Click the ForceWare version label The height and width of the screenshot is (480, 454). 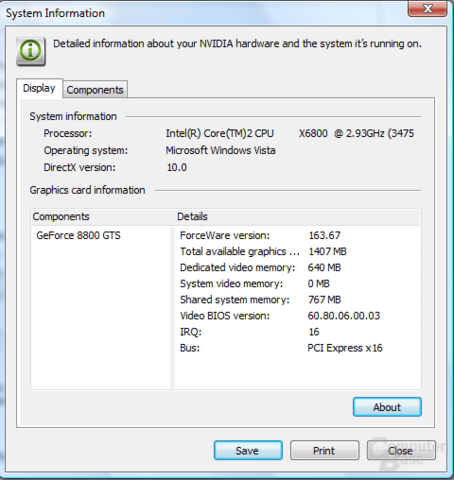(225, 235)
